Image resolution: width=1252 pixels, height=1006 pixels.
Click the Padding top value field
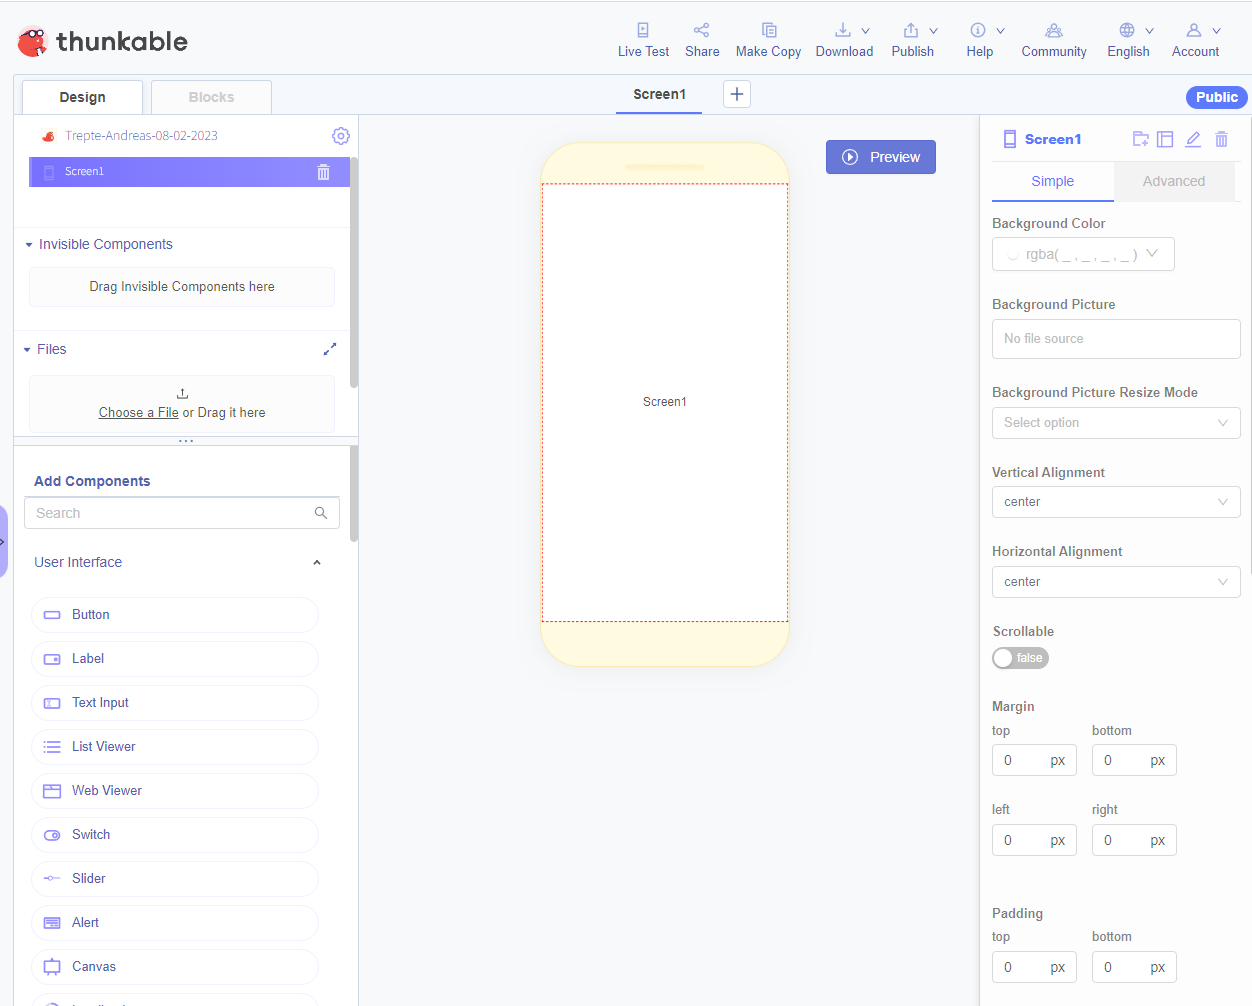coord(1034,967)
